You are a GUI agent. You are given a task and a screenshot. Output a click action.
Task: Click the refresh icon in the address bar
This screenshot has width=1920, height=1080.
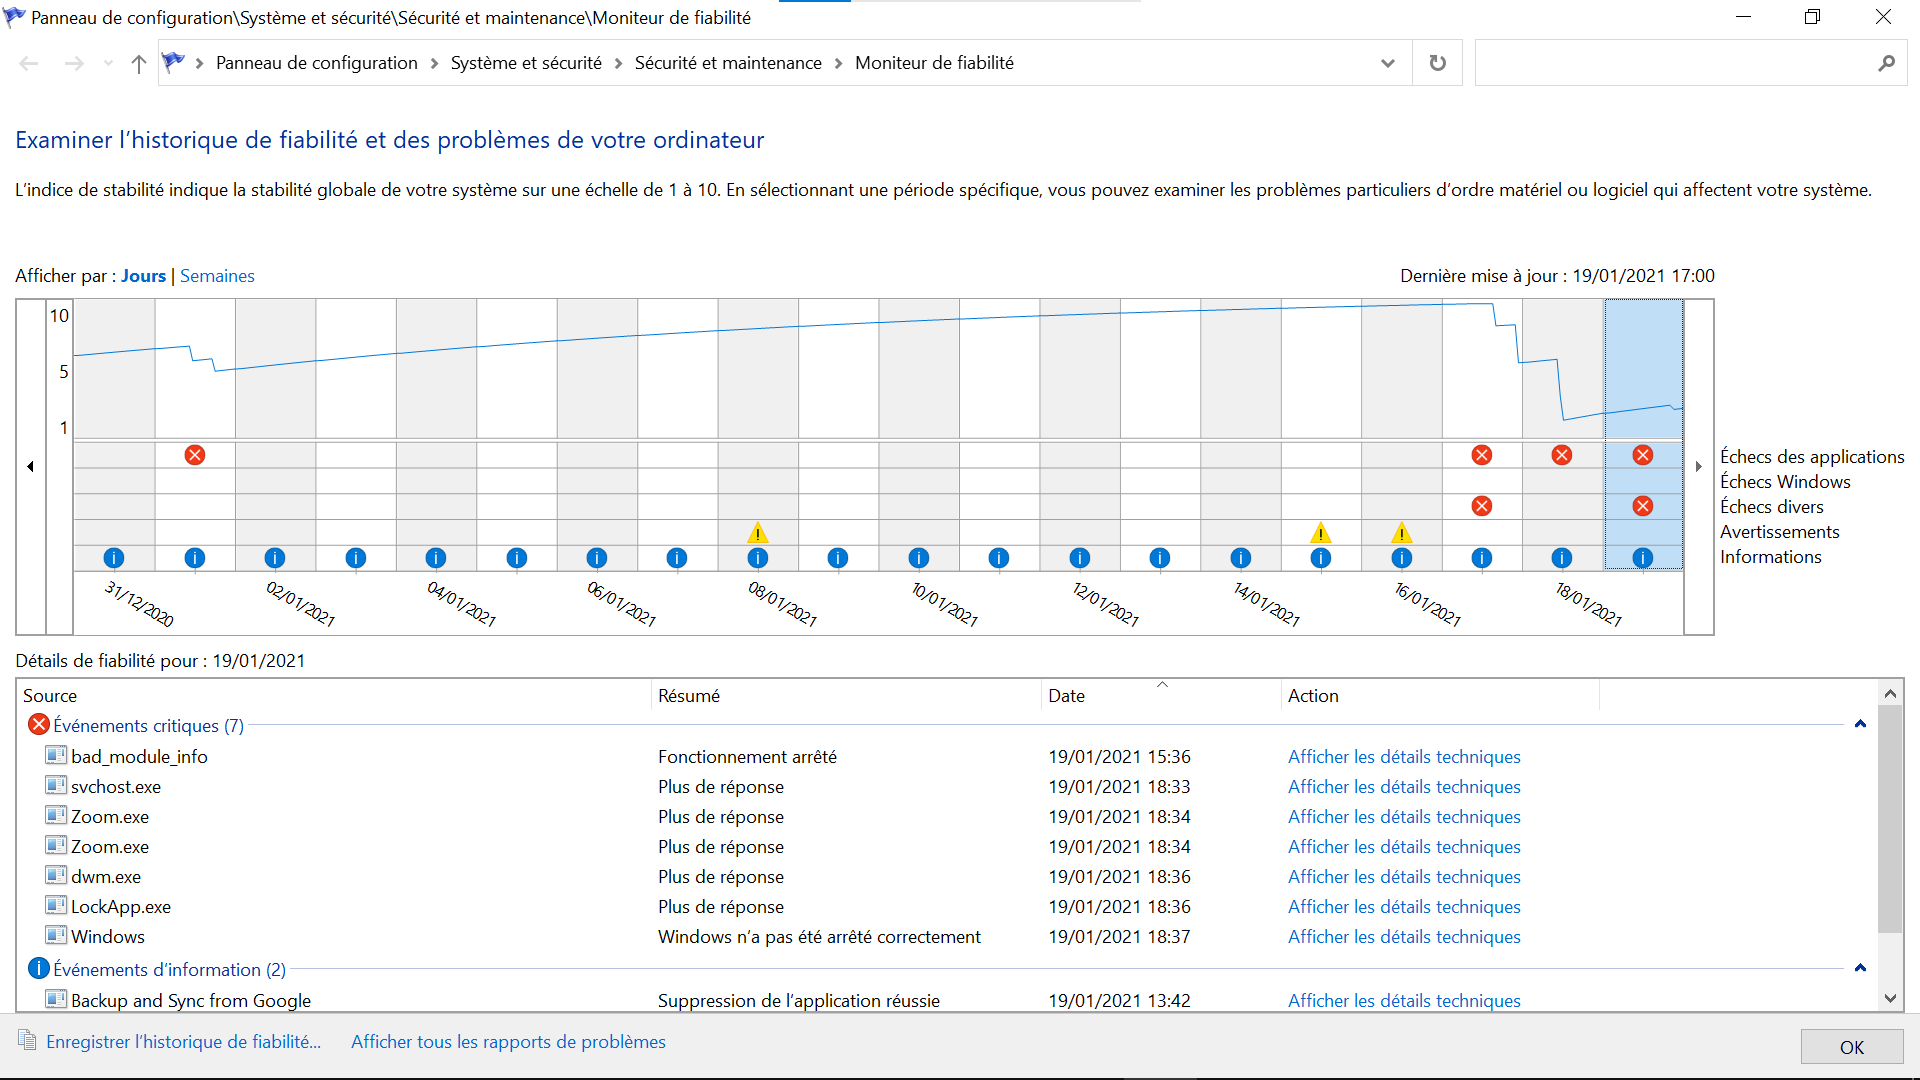(1438, 63)
